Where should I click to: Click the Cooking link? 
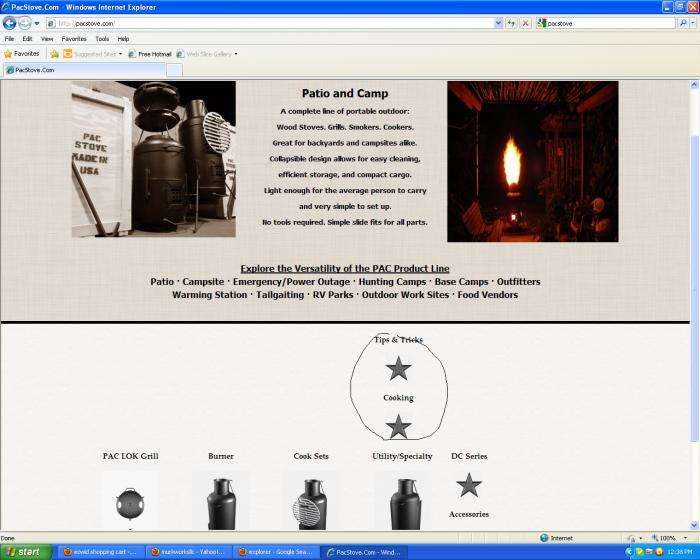tap(398, 398)
